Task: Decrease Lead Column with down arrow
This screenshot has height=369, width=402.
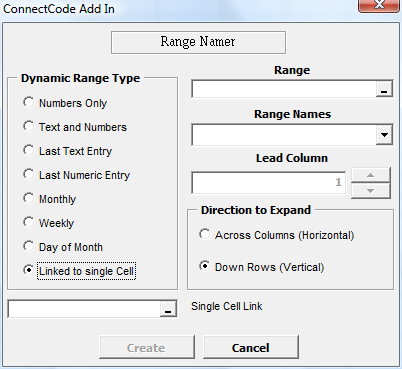Action: [x=371, y=191]
